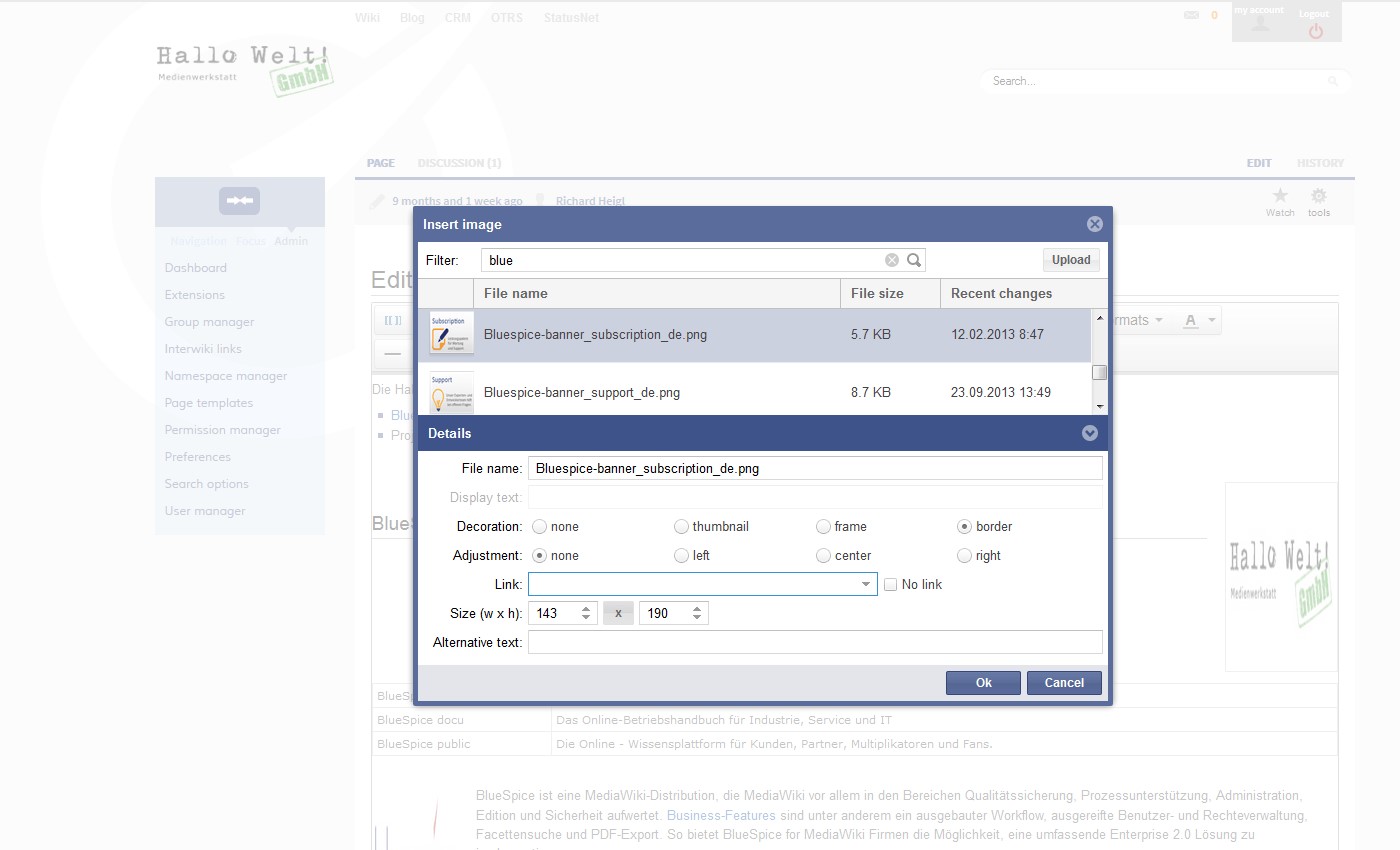
Task: Open the messages envelope icon in top bar
Action: coord(1191,16)
